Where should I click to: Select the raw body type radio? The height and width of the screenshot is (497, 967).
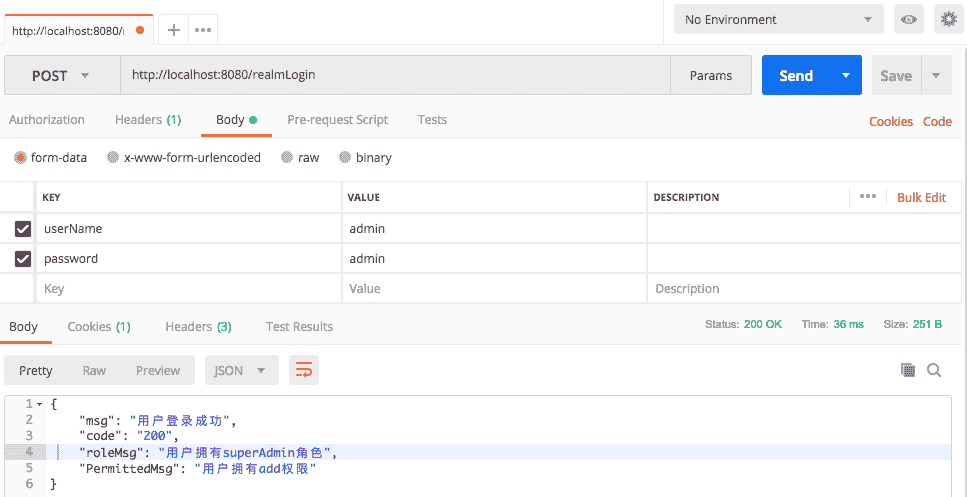coord(287,158)
